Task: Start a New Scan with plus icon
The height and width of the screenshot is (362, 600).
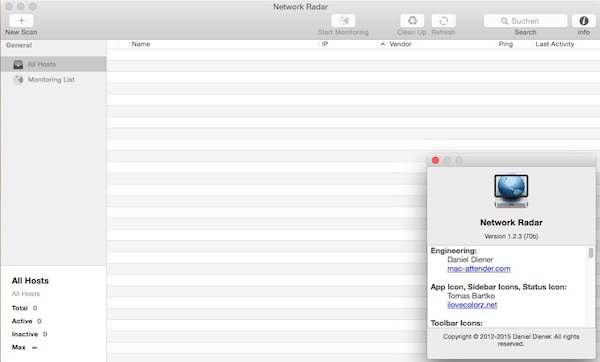Action: [x=21, y=21]
